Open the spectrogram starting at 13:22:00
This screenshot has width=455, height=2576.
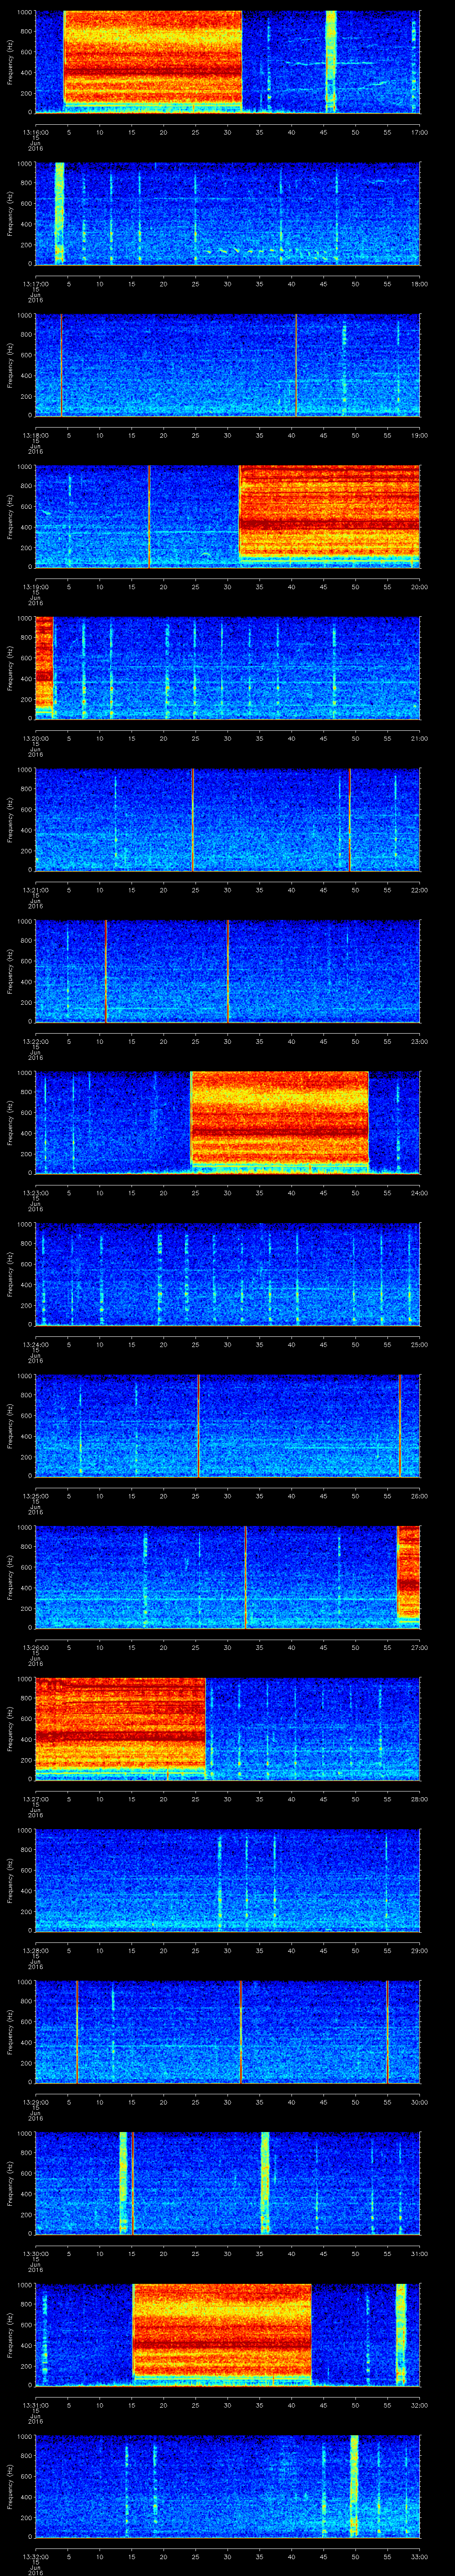[x=227, y=971]
